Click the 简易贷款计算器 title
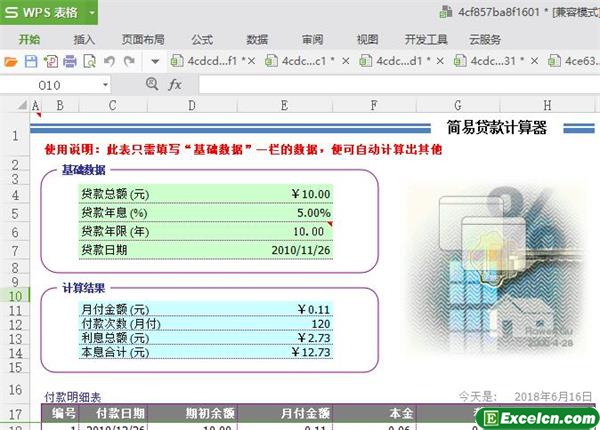Viewport: 600px width, 430px height. [x=497, y=127]
